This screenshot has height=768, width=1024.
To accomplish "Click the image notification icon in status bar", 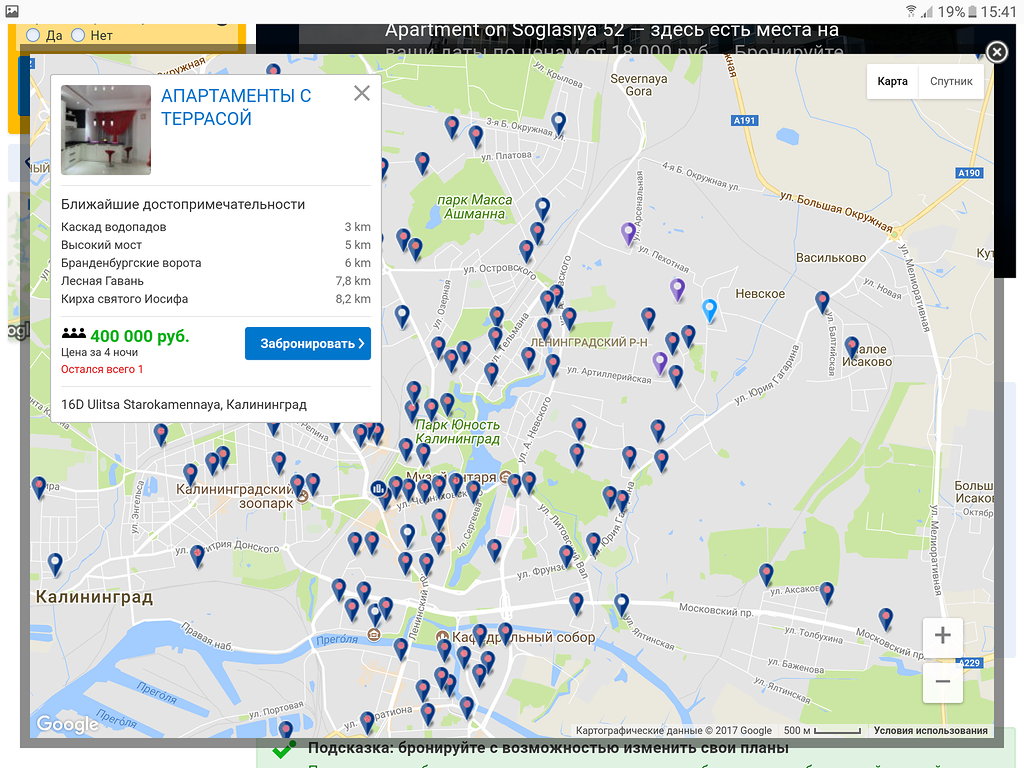I will click(x=12, y=11).
